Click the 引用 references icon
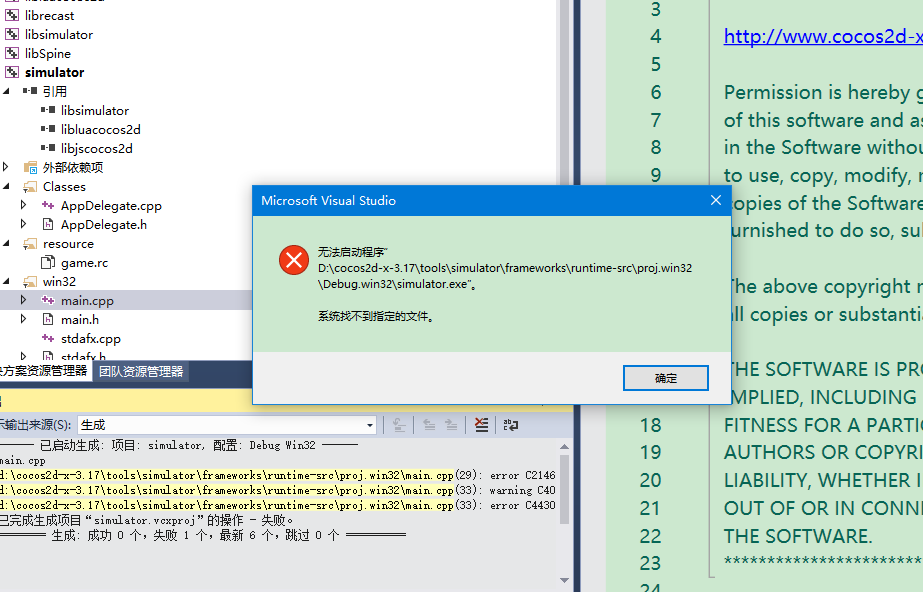Screen dimensions: 923x592 30,91
